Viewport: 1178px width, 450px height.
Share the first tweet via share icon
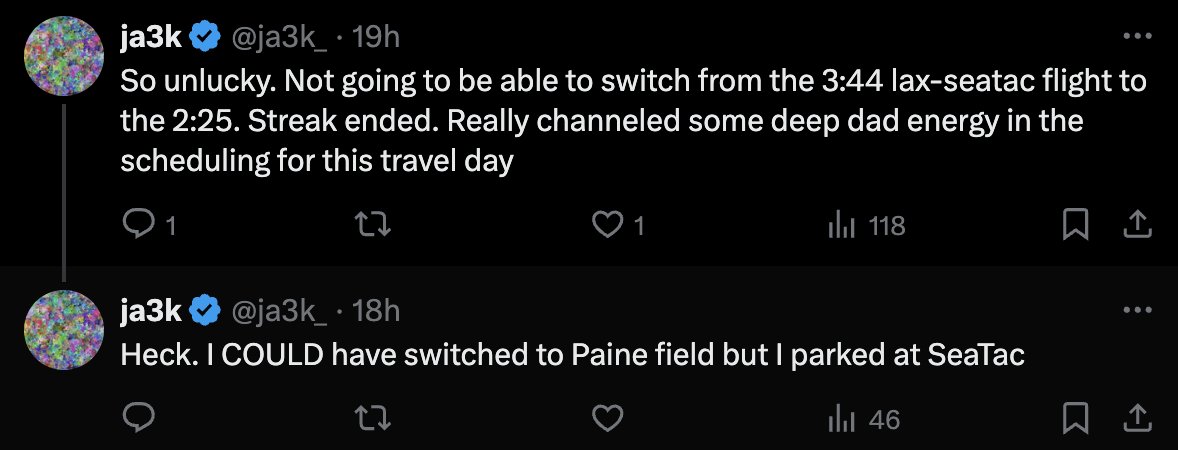[x=1137, y=225]
